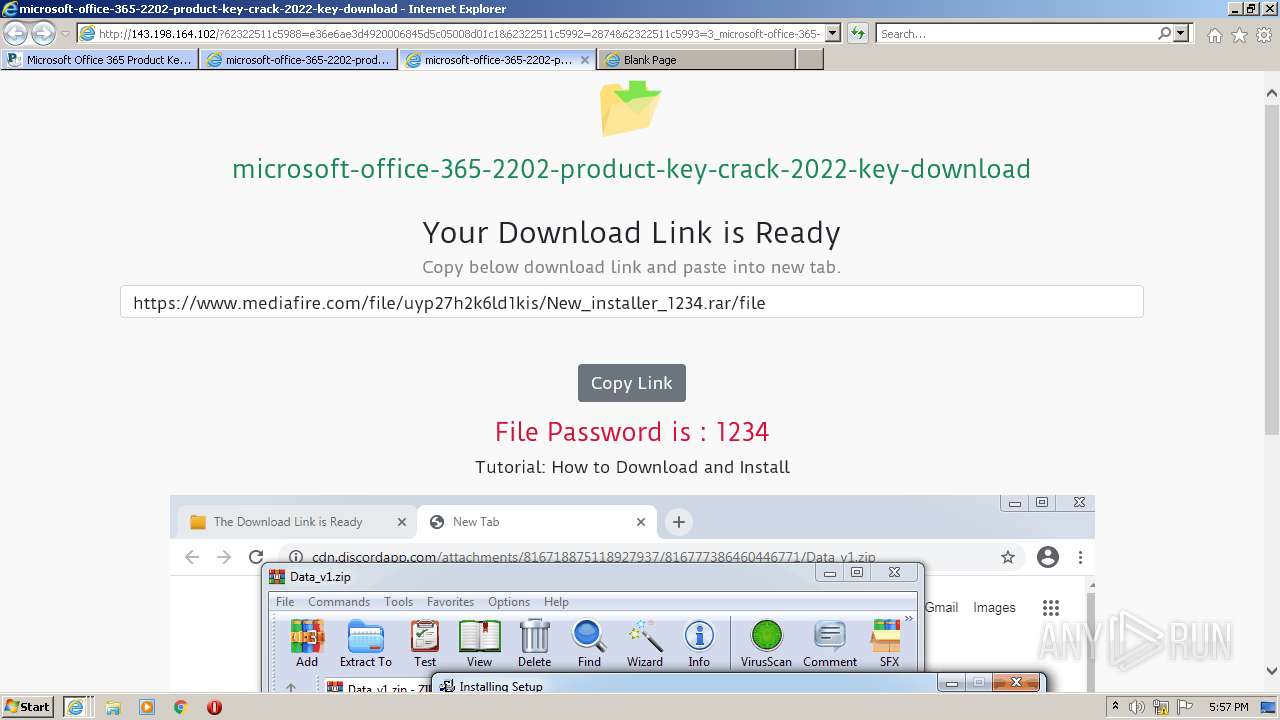Click Google apps grid icon in tutorial image
The height and width of the screenshot is (720, 1280).
pos(1050,608)
